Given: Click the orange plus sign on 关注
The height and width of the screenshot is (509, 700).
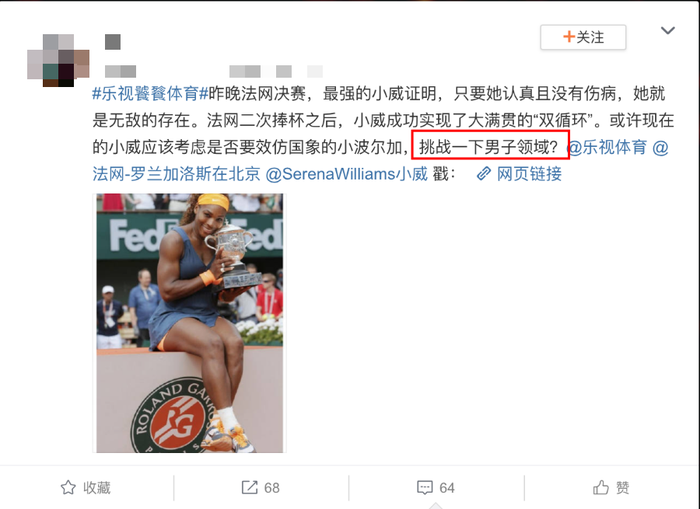Looking at the screenshot, I should [569, 37].
